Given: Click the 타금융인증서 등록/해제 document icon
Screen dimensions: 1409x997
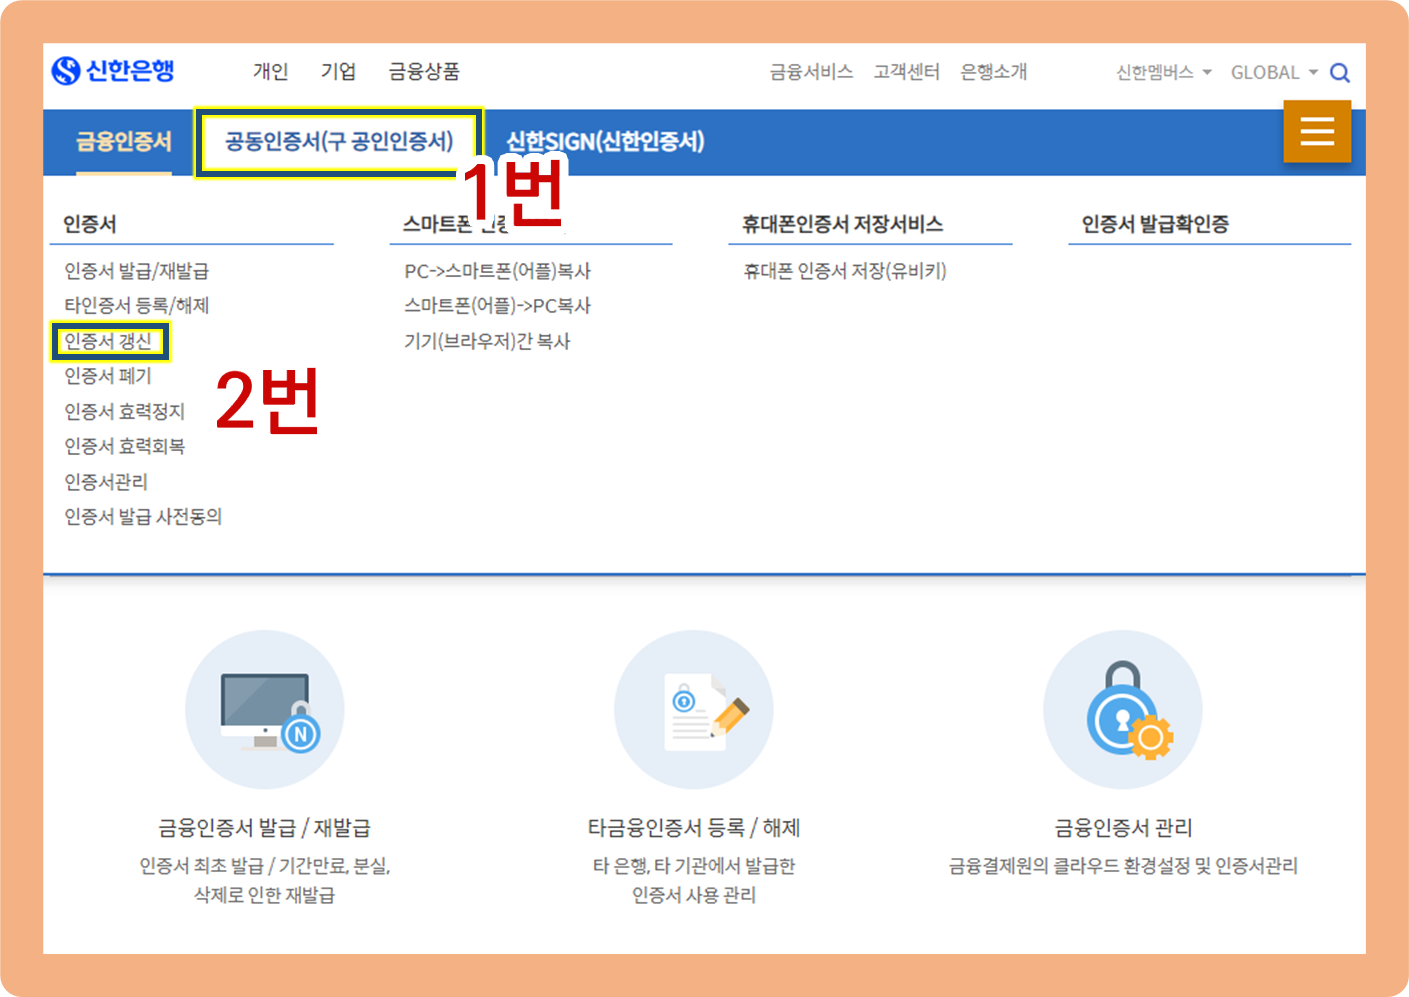Looking at the screenshot, I should pos(694,709).
